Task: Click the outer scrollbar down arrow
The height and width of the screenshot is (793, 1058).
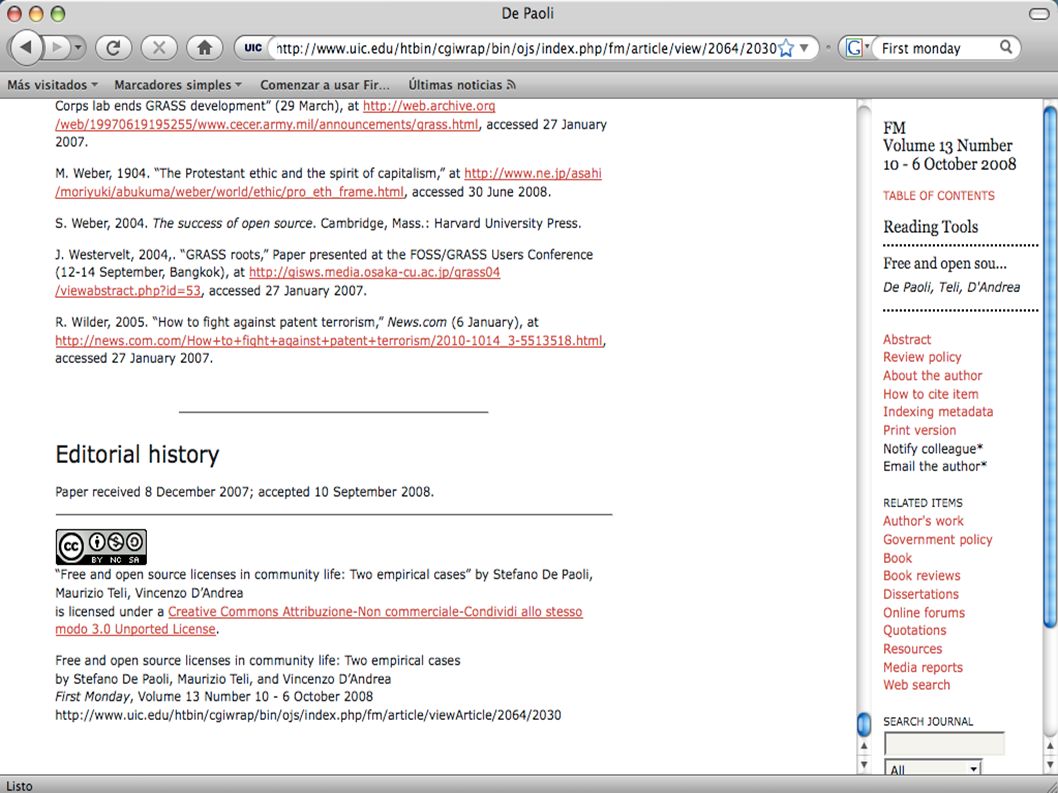Action: pyautogui.click(x=1050, y=764)
